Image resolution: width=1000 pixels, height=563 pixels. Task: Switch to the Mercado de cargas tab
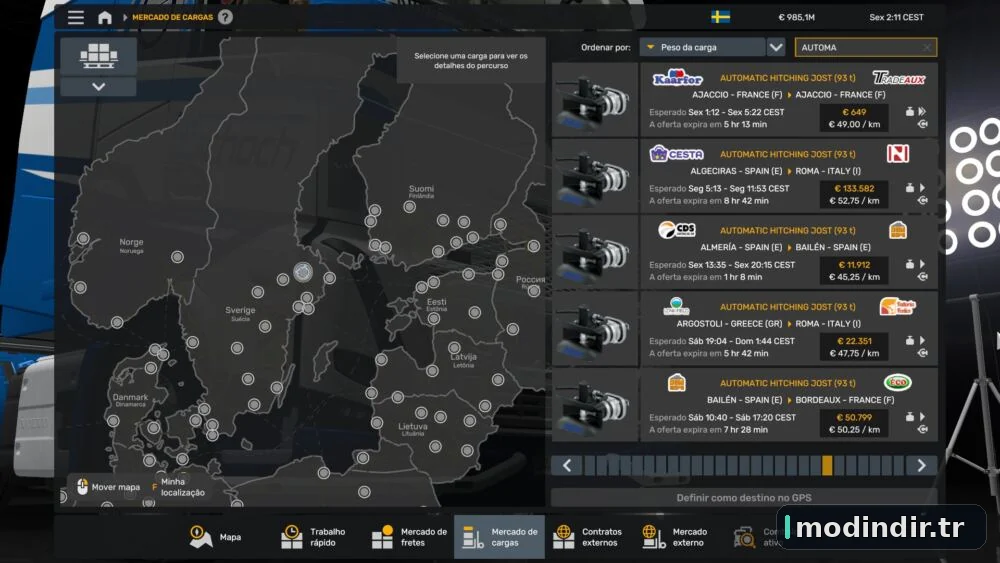click(499, 537)
